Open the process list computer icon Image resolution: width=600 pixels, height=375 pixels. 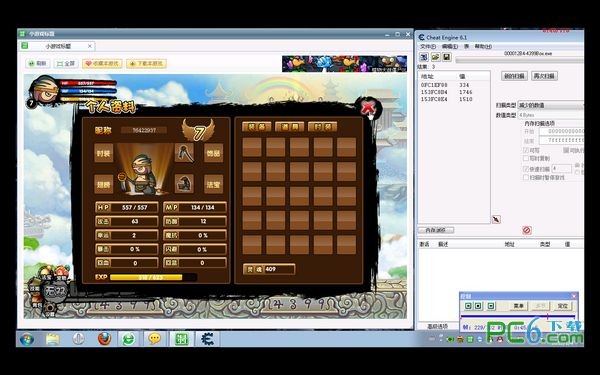pos(424,57)
